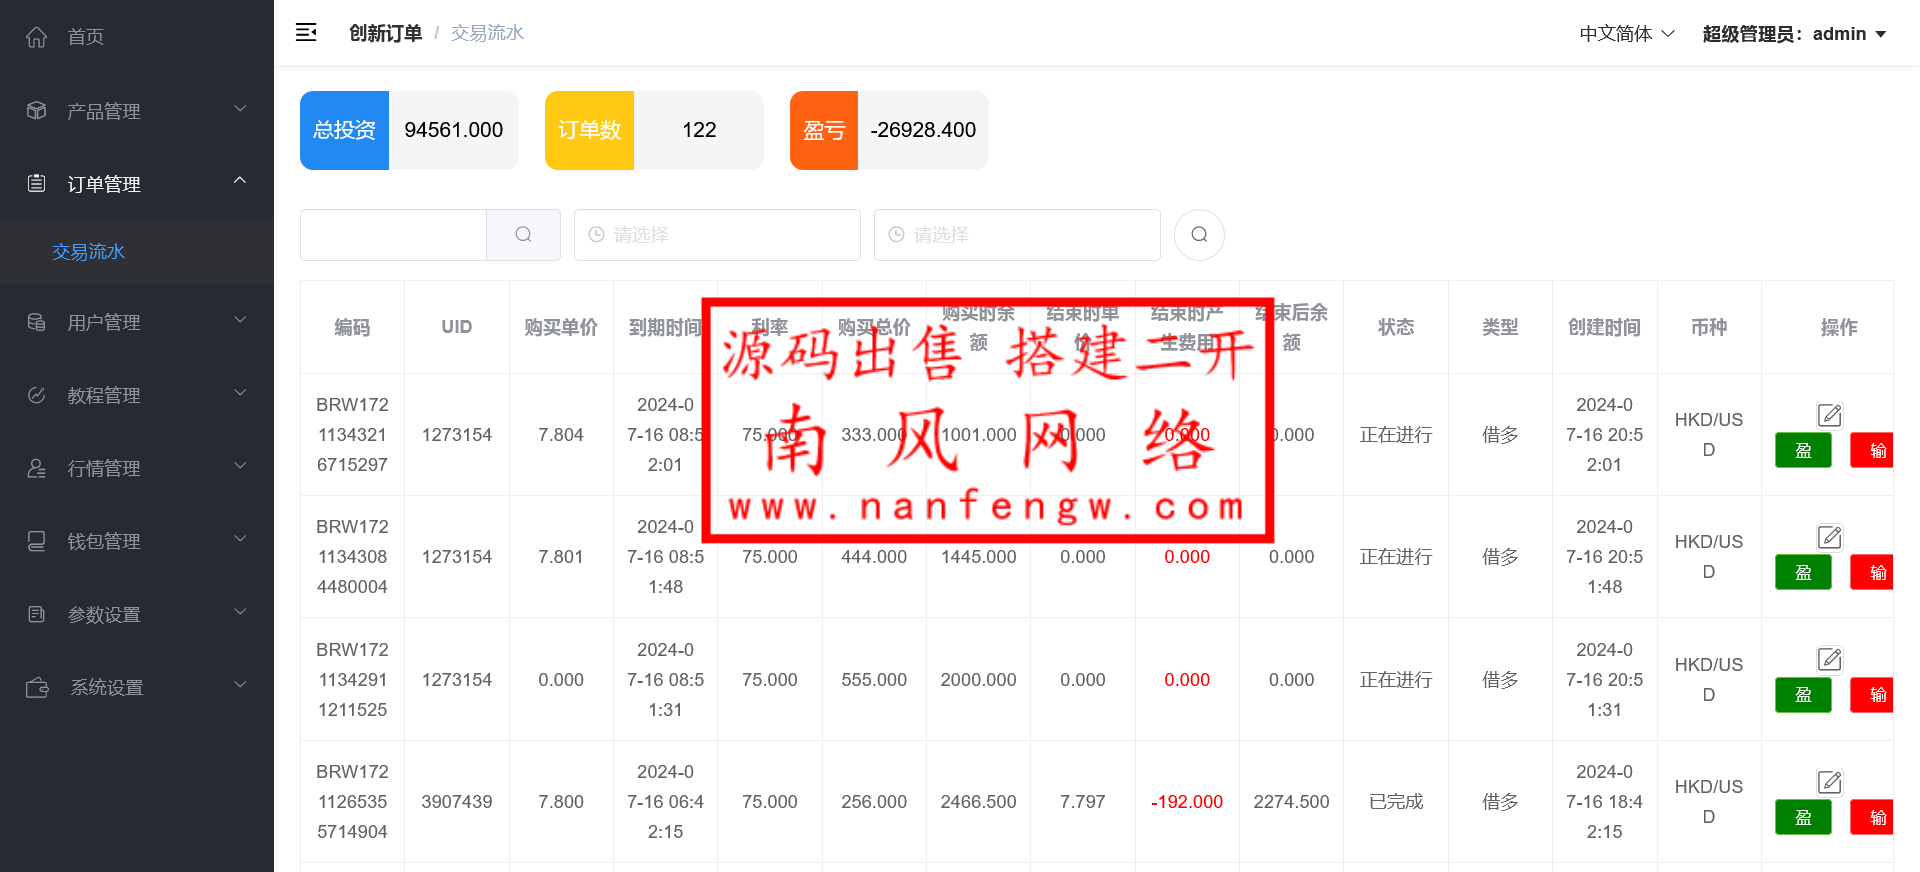Click the search icon beside the text input
The height and width of the screenshot is (872, 1920).
(523, 235)
